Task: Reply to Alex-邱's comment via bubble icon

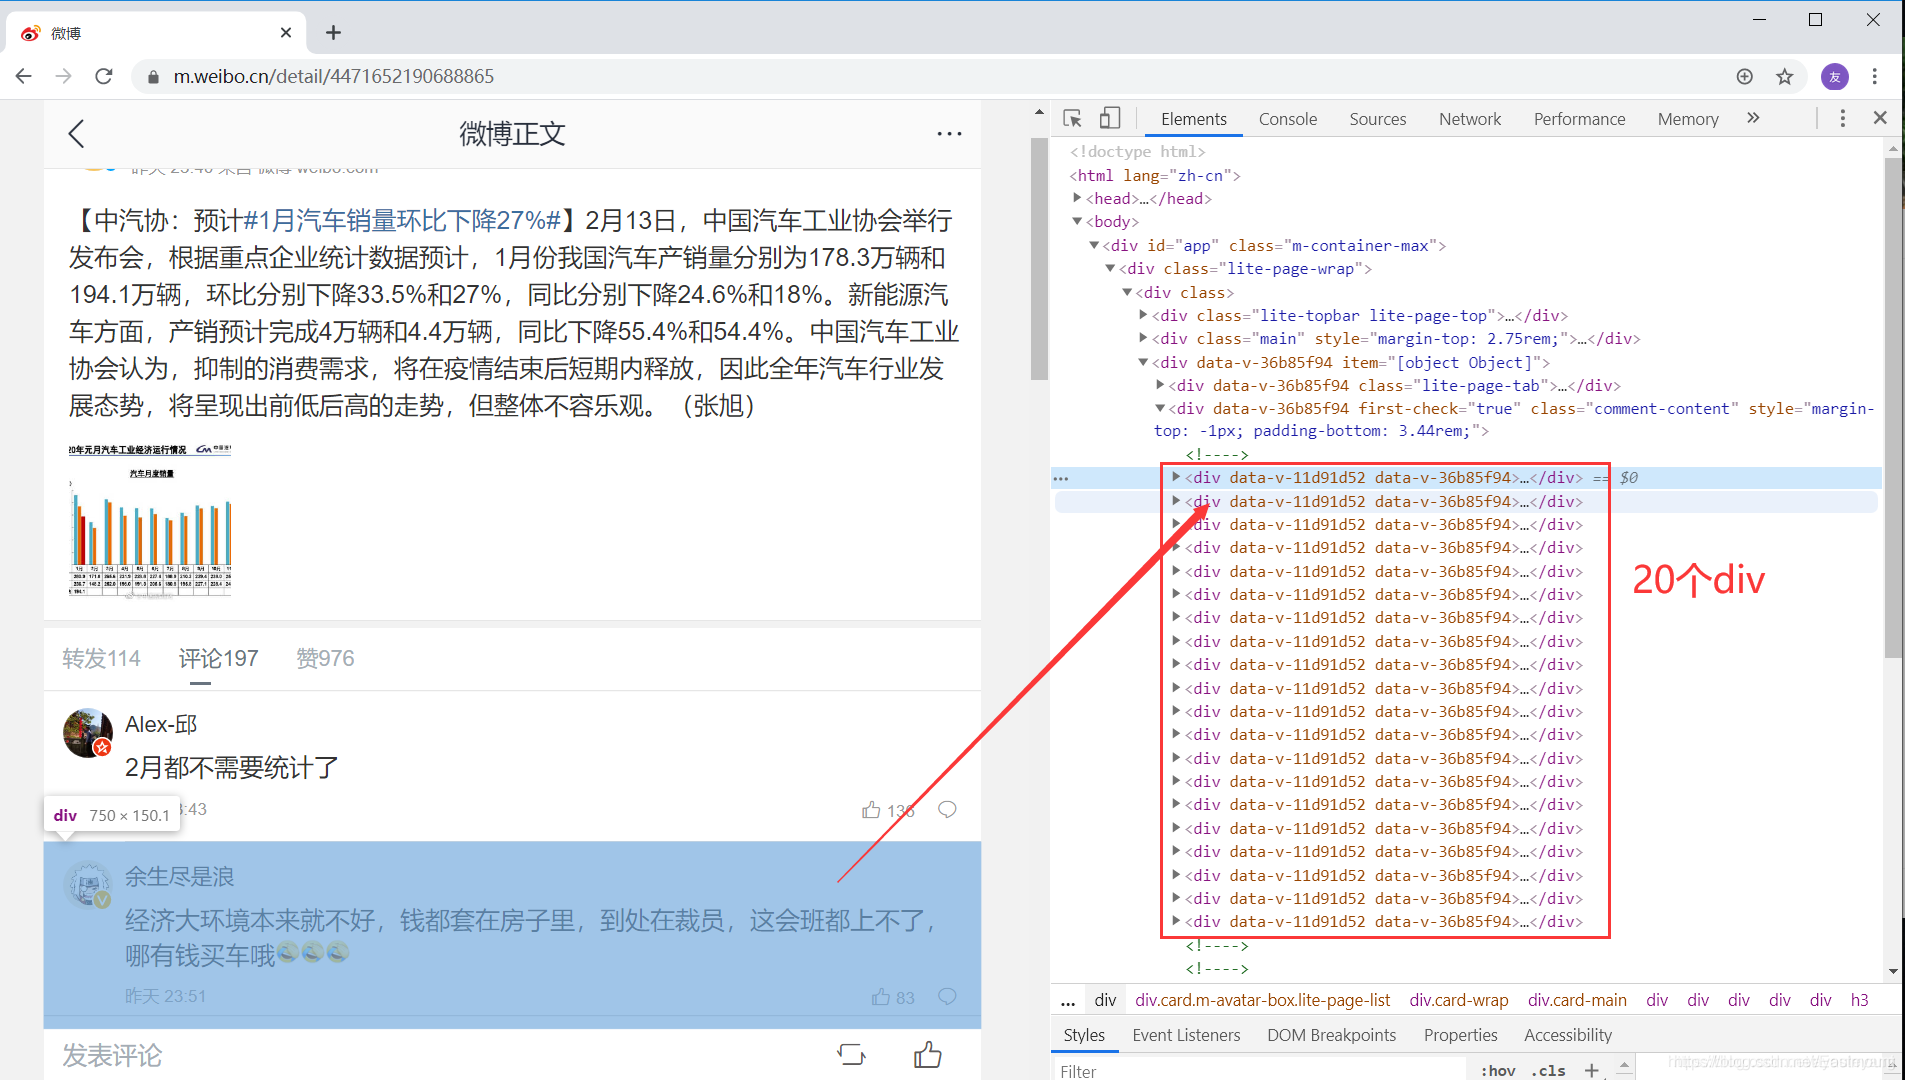Action: [947, 809]
